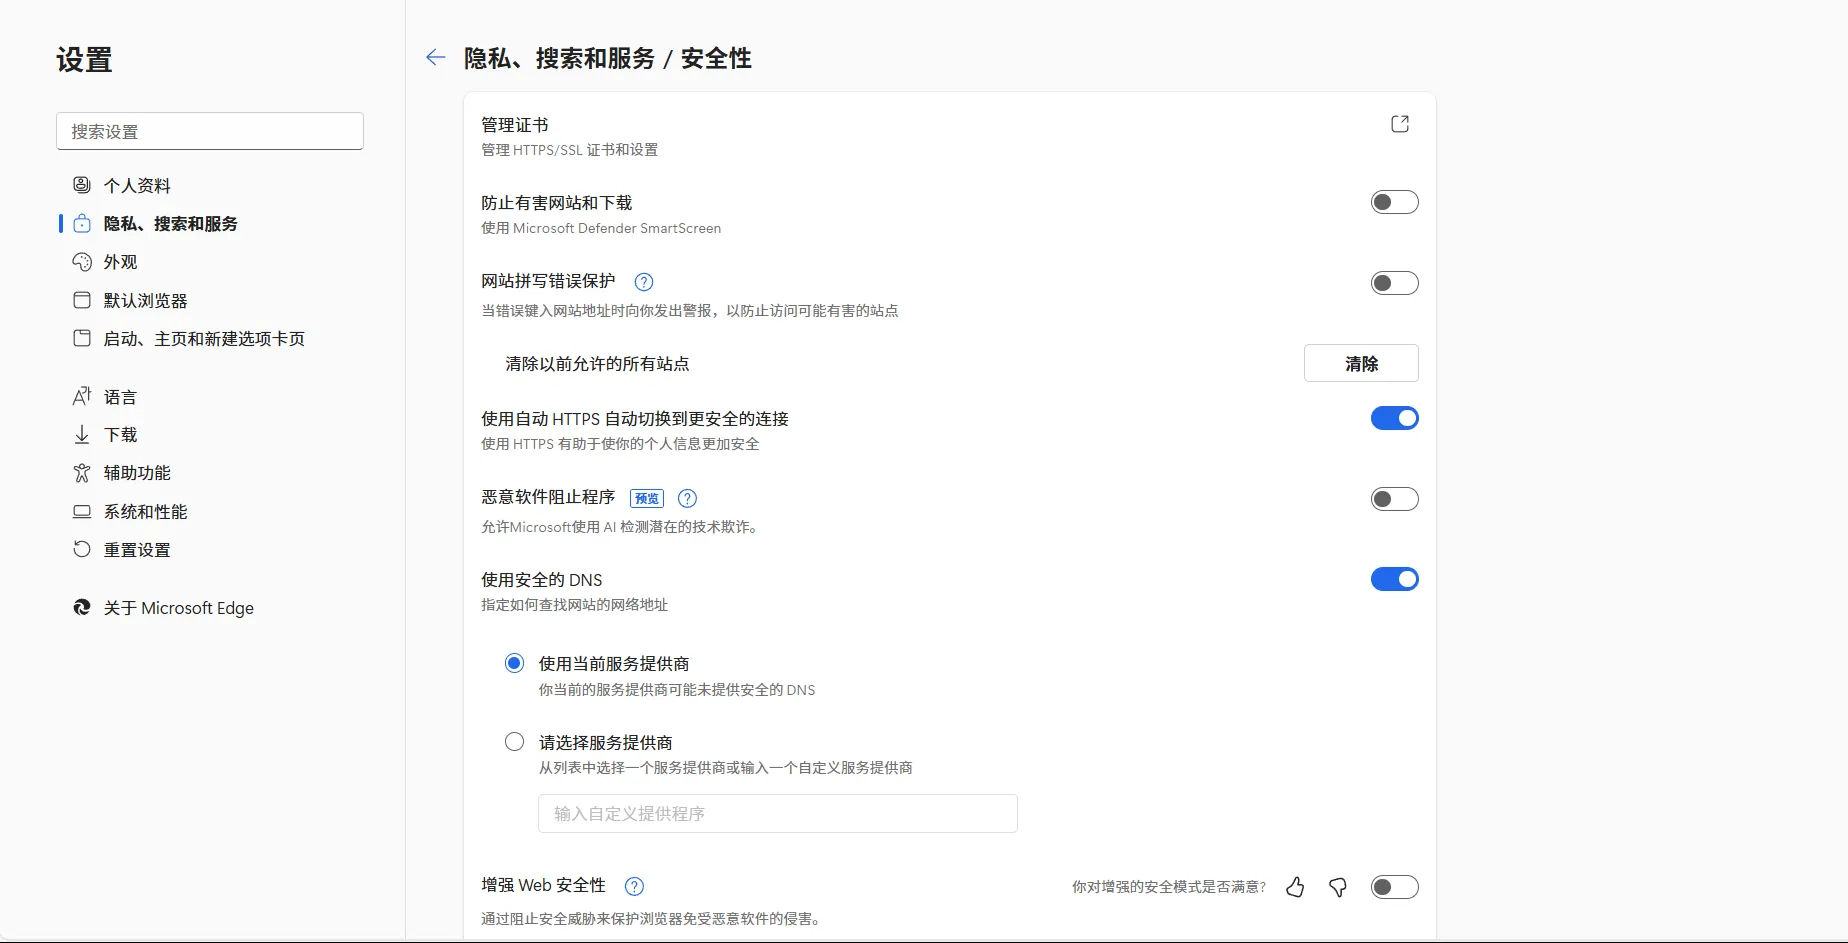Open 恶意软件阻止程序 help popup

tap(686, 498)
